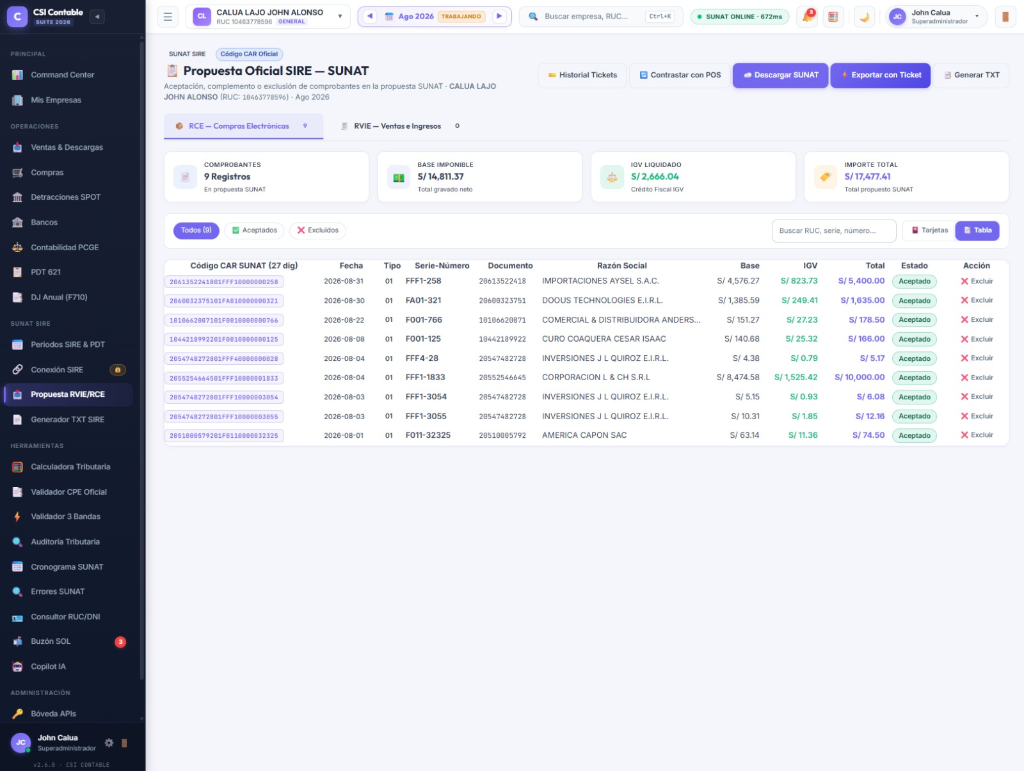Advance to next period with right arrow
The image size is (1024, 771).
(500, 16)
